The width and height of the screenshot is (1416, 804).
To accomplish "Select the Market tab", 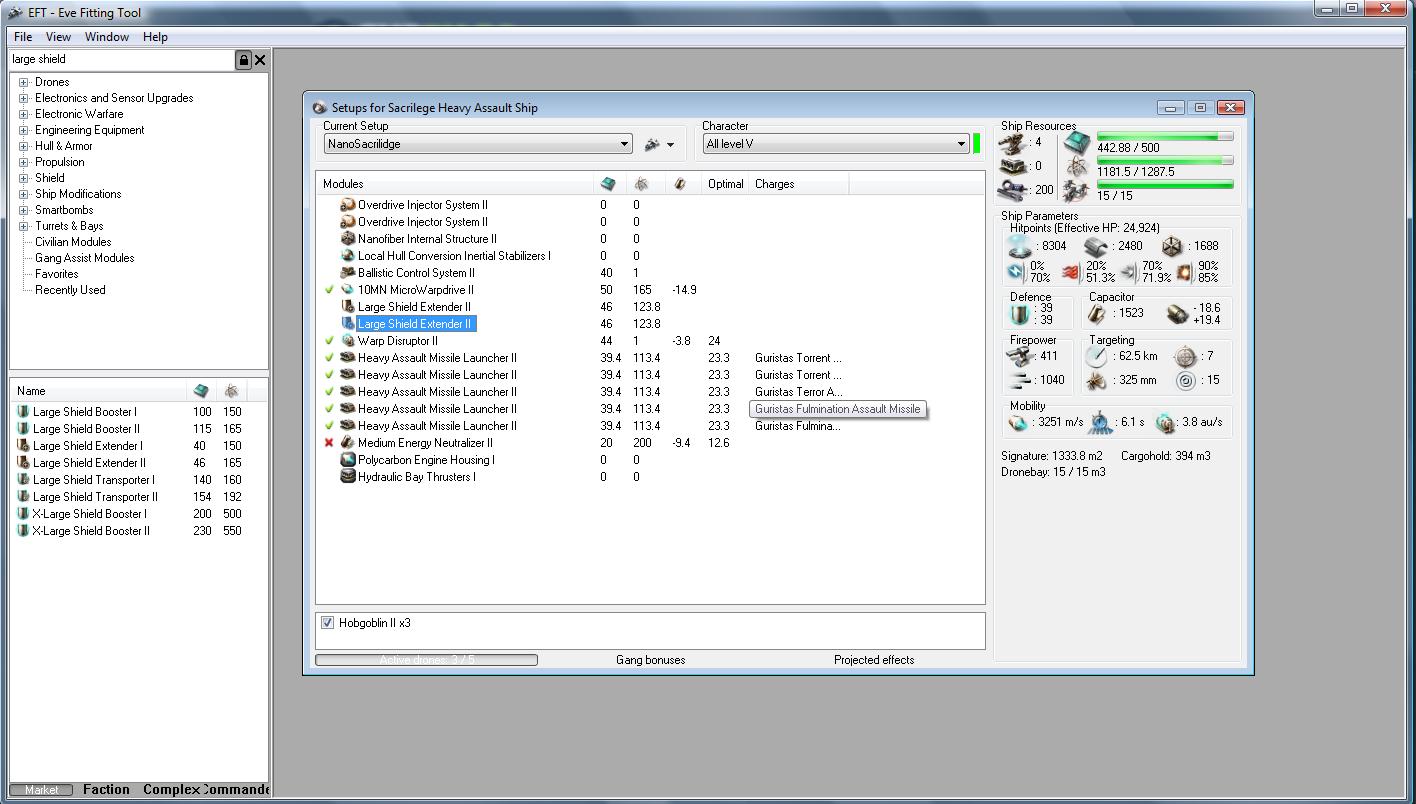I will click(41, 790).
